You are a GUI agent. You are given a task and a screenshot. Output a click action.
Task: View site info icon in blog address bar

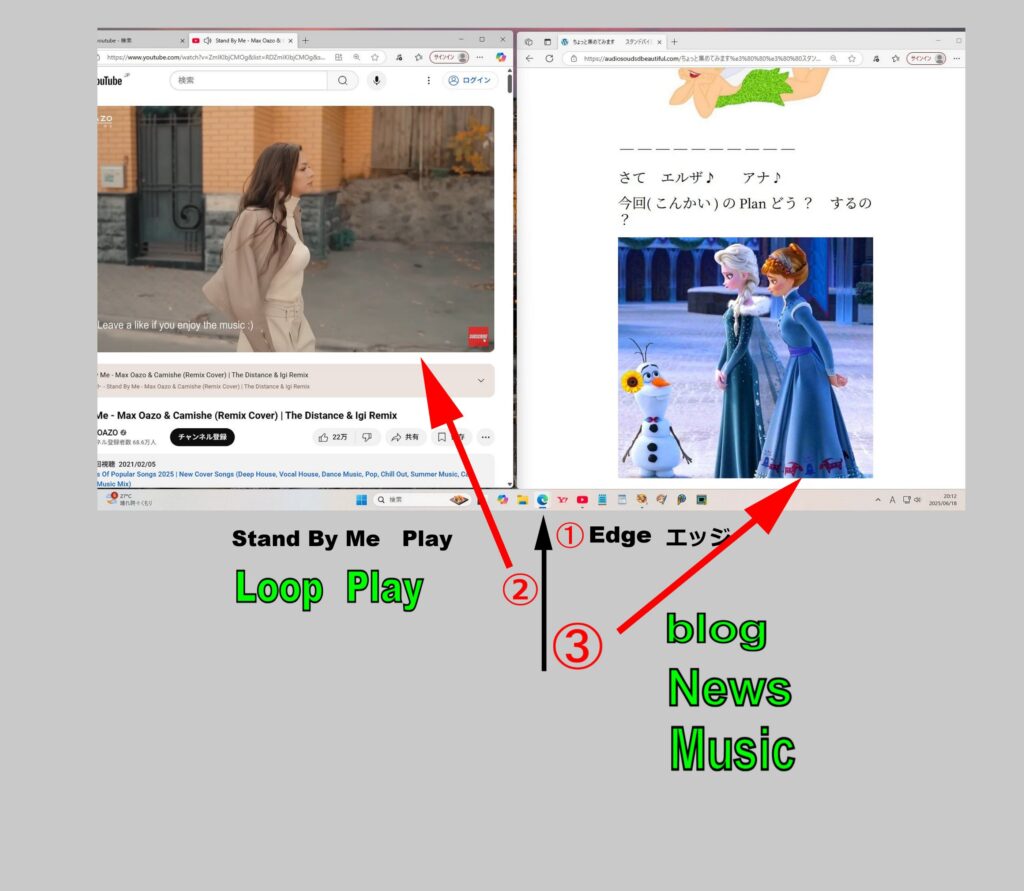click(573, 59)
